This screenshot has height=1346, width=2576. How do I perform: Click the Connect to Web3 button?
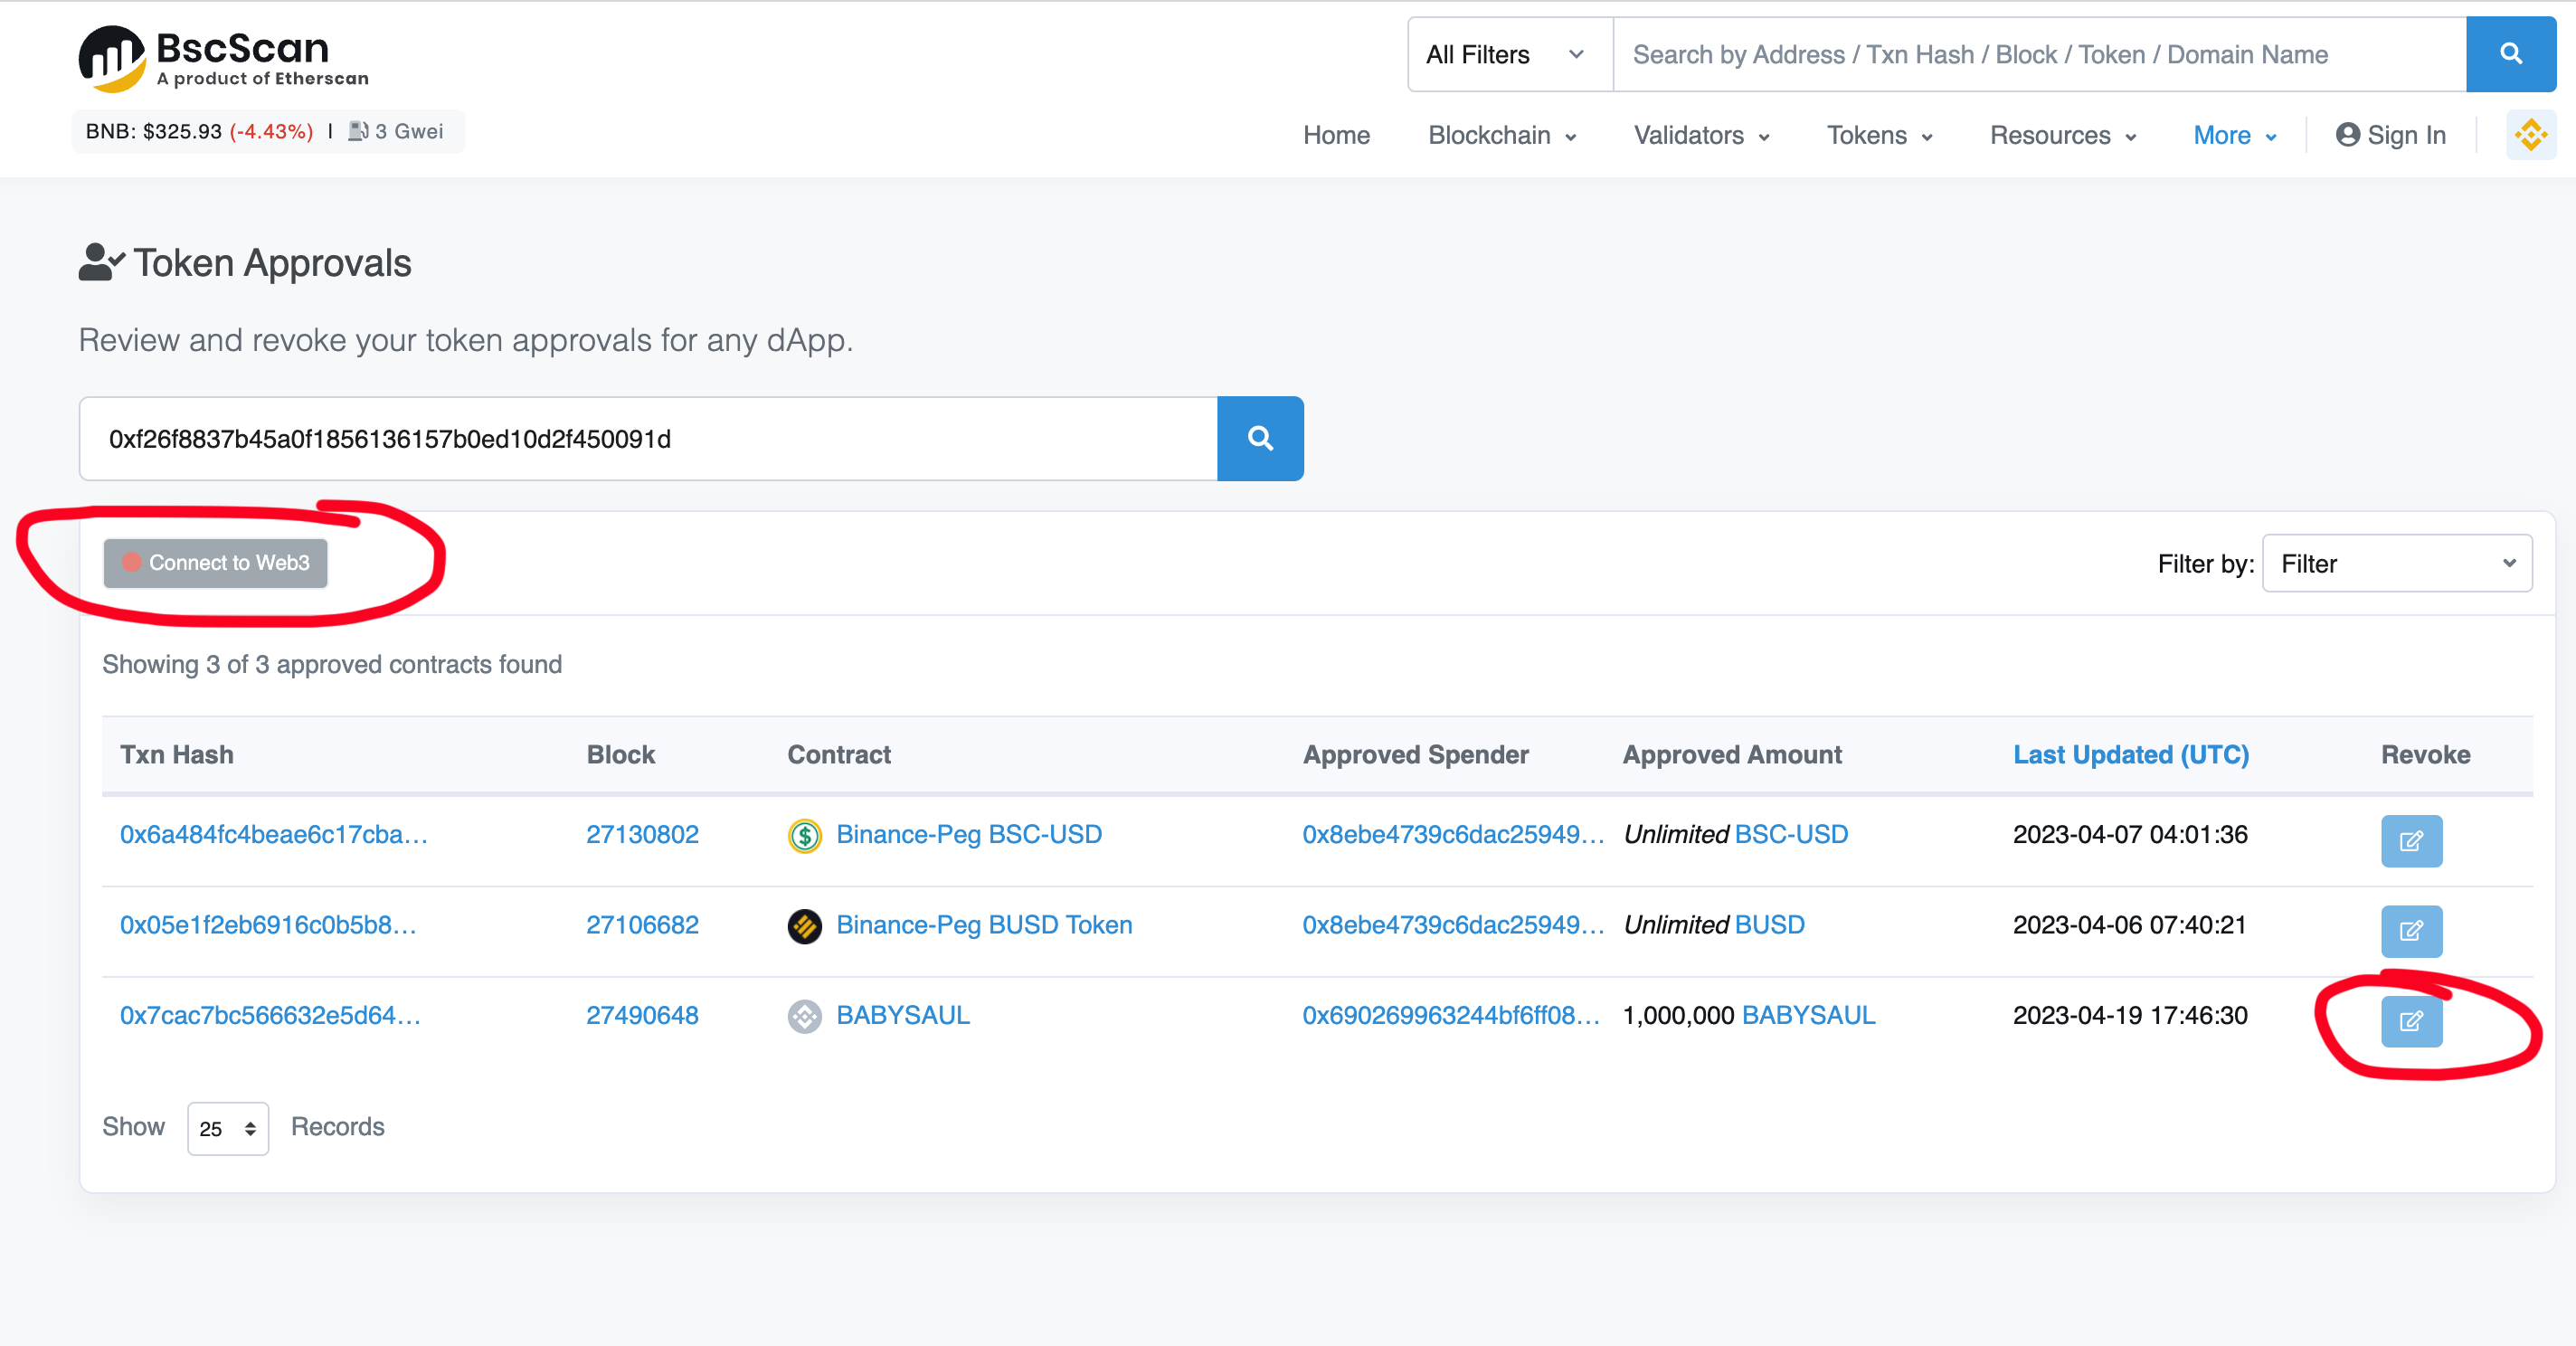pos(215,562)
